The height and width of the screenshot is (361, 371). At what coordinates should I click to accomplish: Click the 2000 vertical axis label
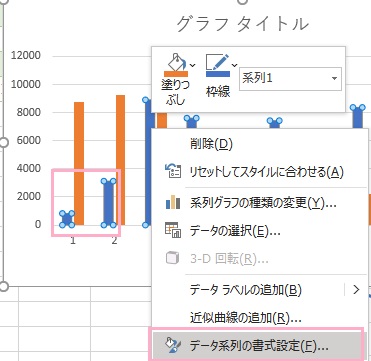29,196
